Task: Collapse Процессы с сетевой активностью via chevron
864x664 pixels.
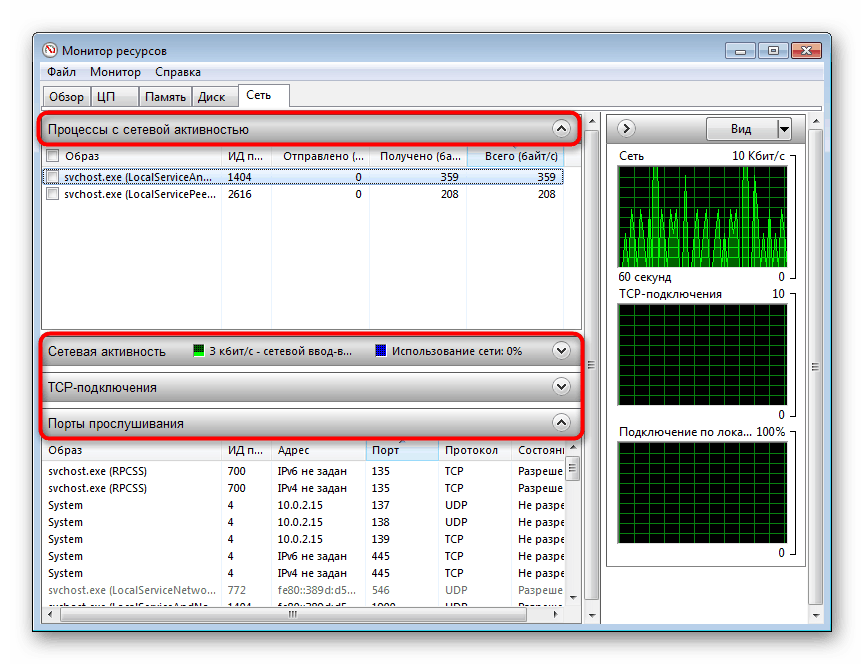Action: 561,128
